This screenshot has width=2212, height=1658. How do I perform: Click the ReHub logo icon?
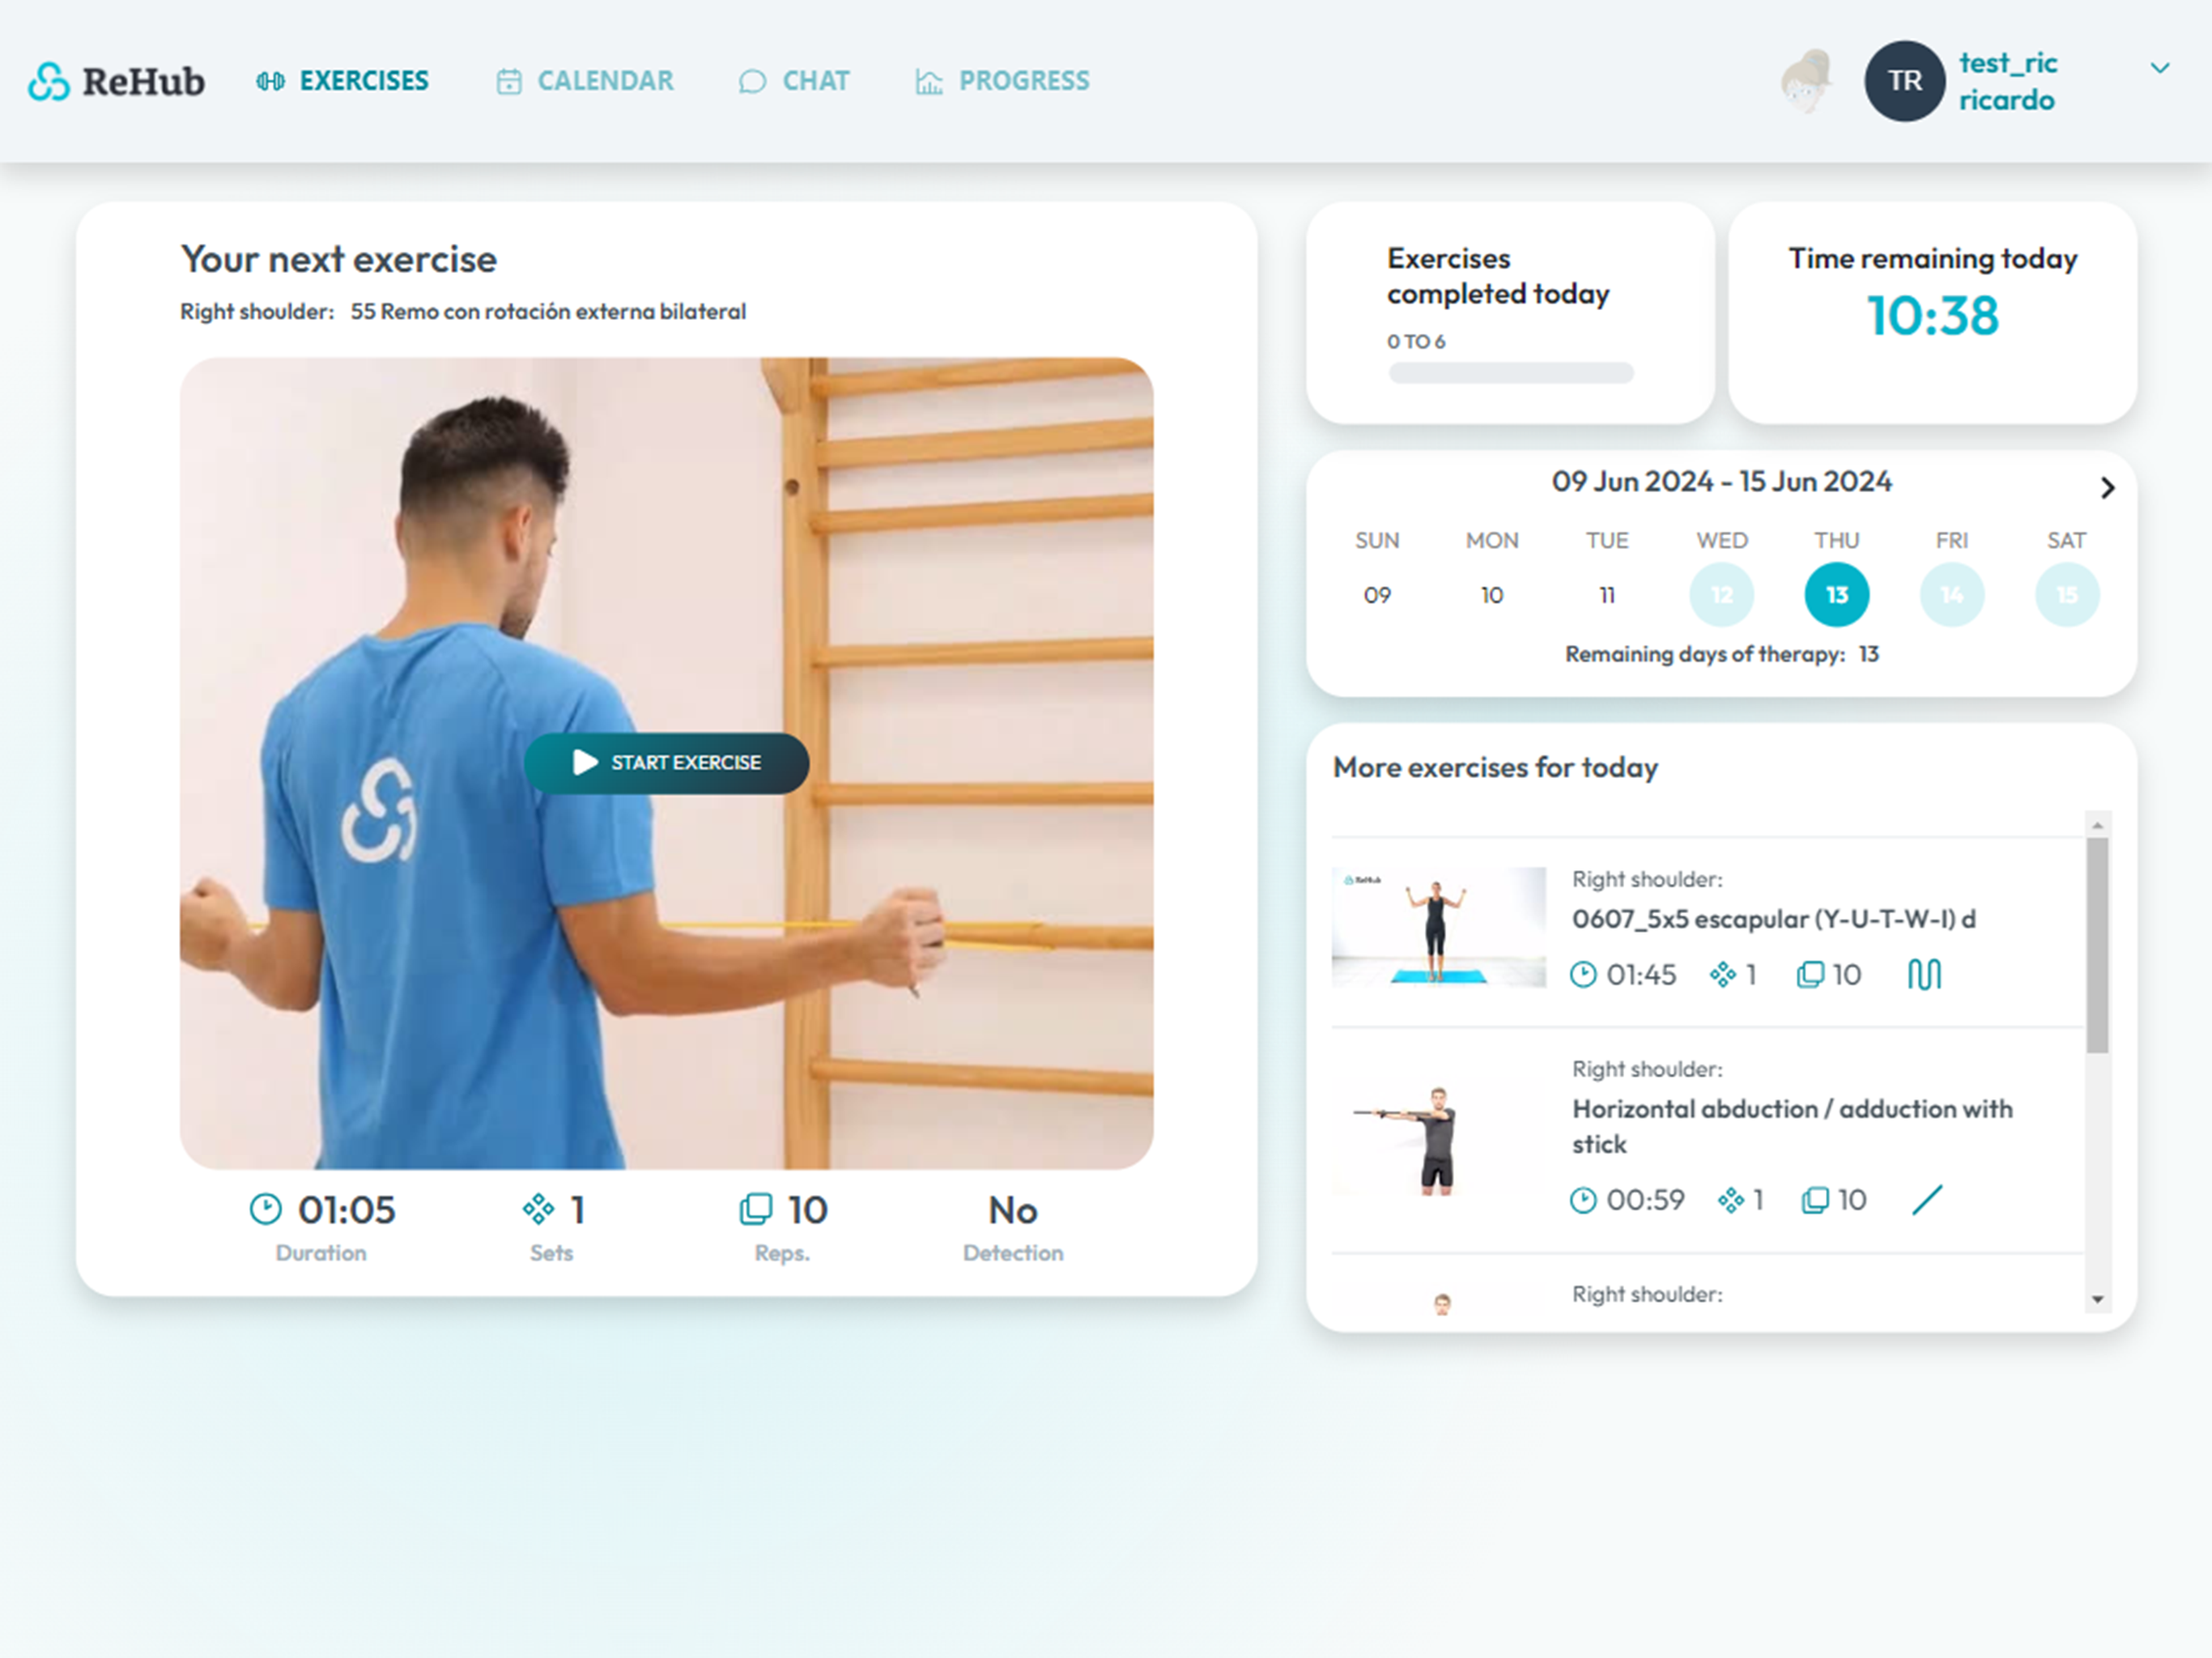(x=48, y=81)
